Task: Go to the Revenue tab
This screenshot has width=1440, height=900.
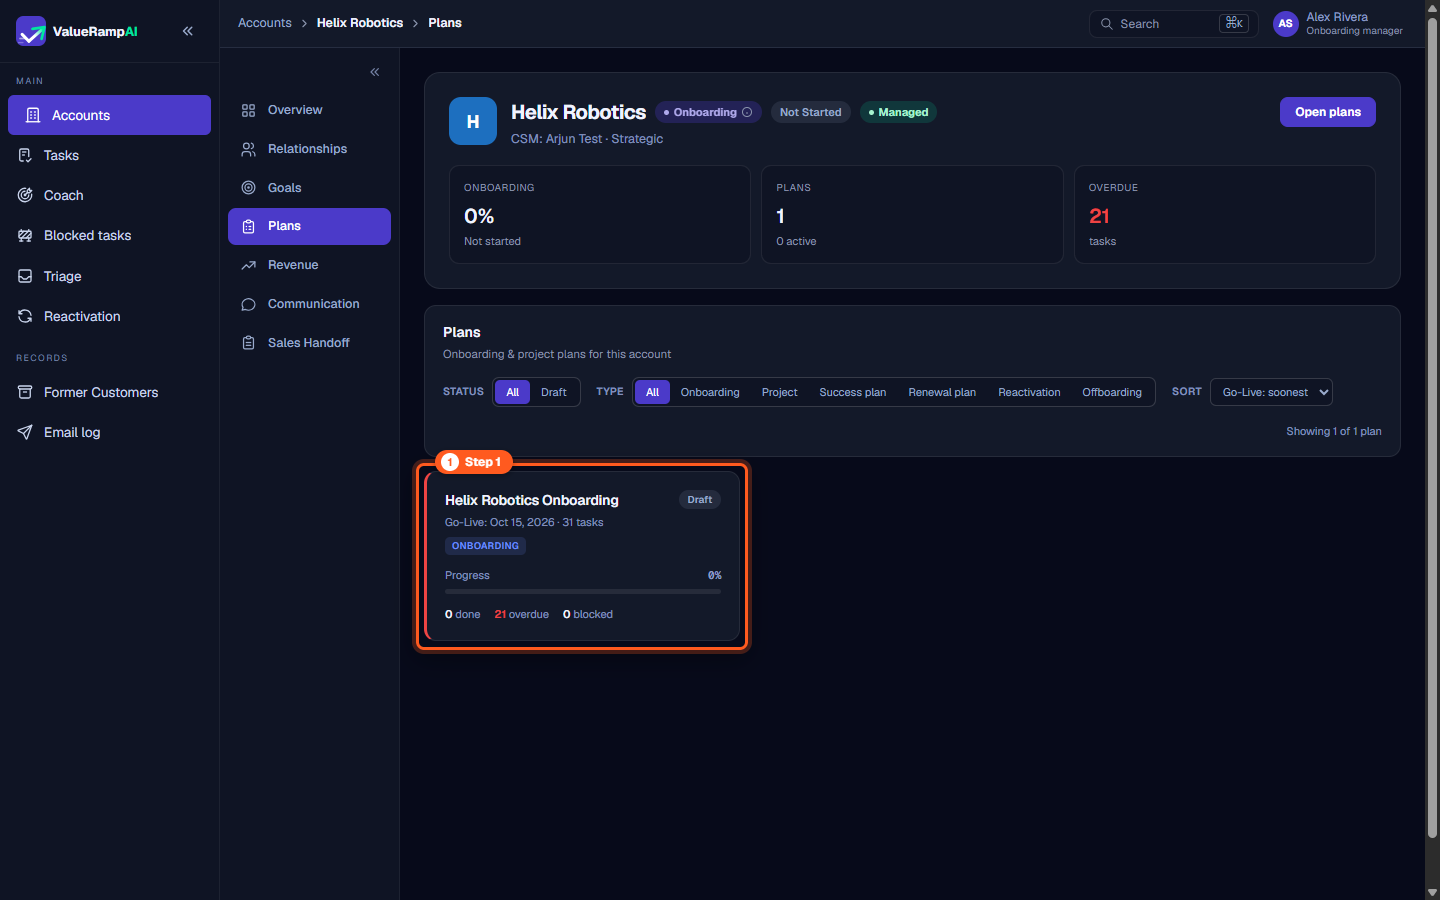Action: [x=309, y=265]
